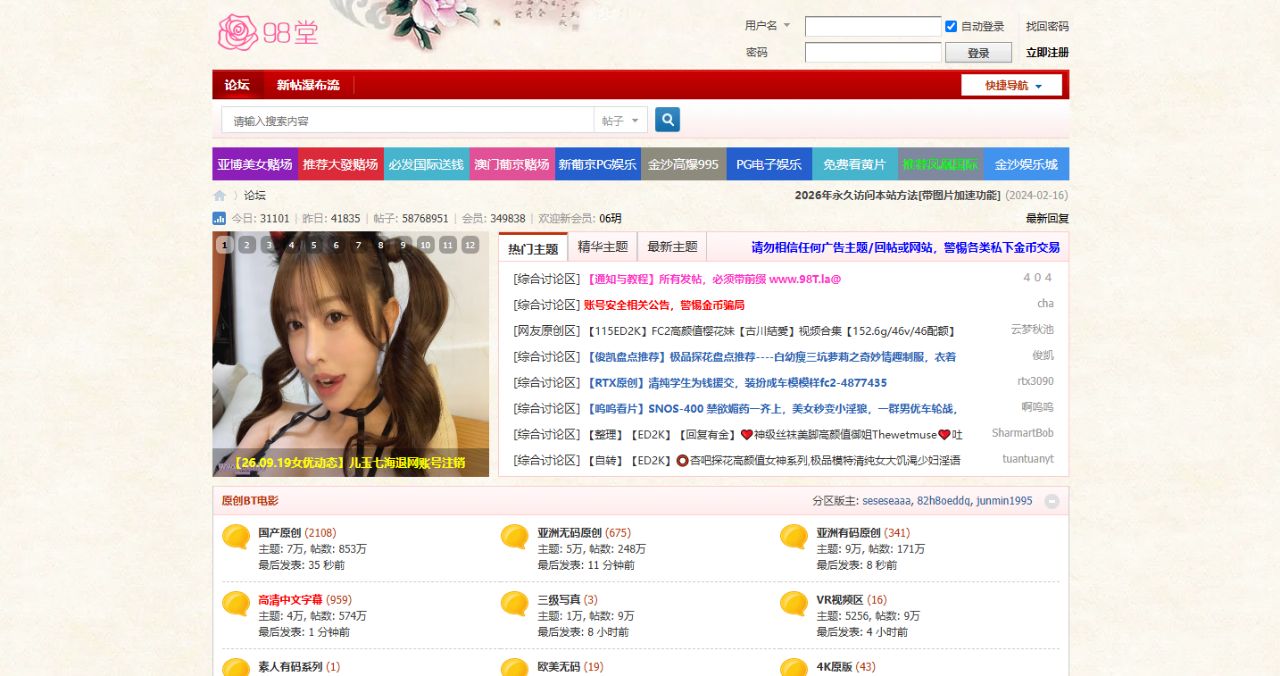This screenshot has width=1280, height=676.
Task: Open the 国产原创 forum link
Action: pos(279,533)
